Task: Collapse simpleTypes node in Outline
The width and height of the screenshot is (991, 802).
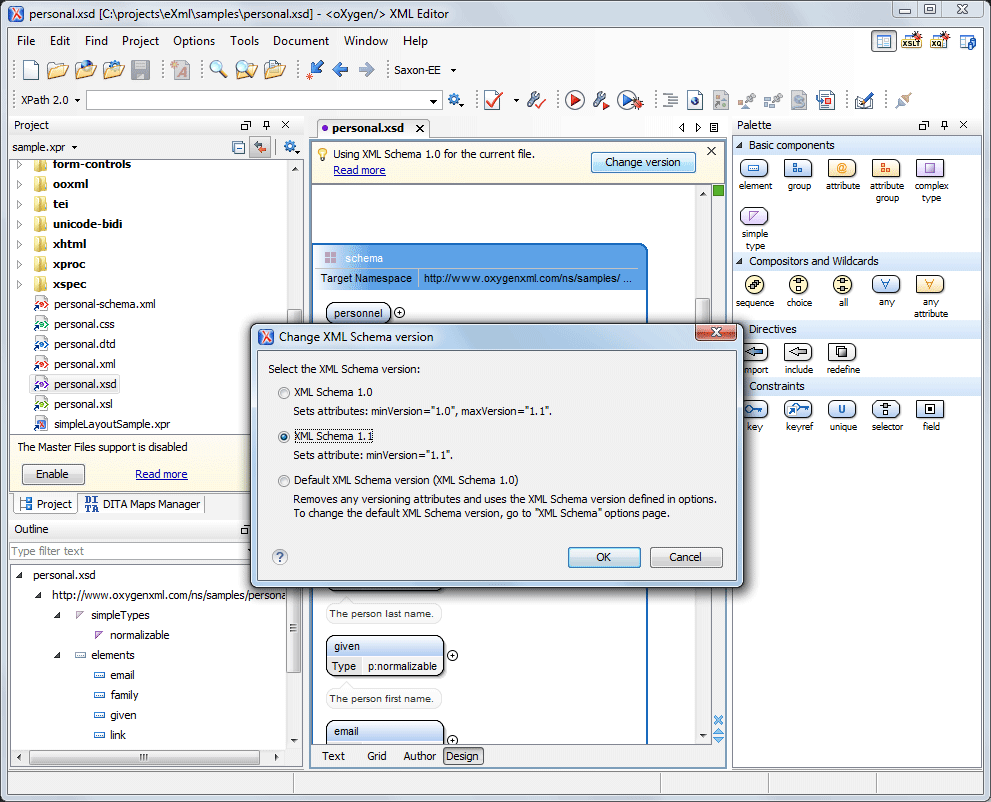Action: 58,615
